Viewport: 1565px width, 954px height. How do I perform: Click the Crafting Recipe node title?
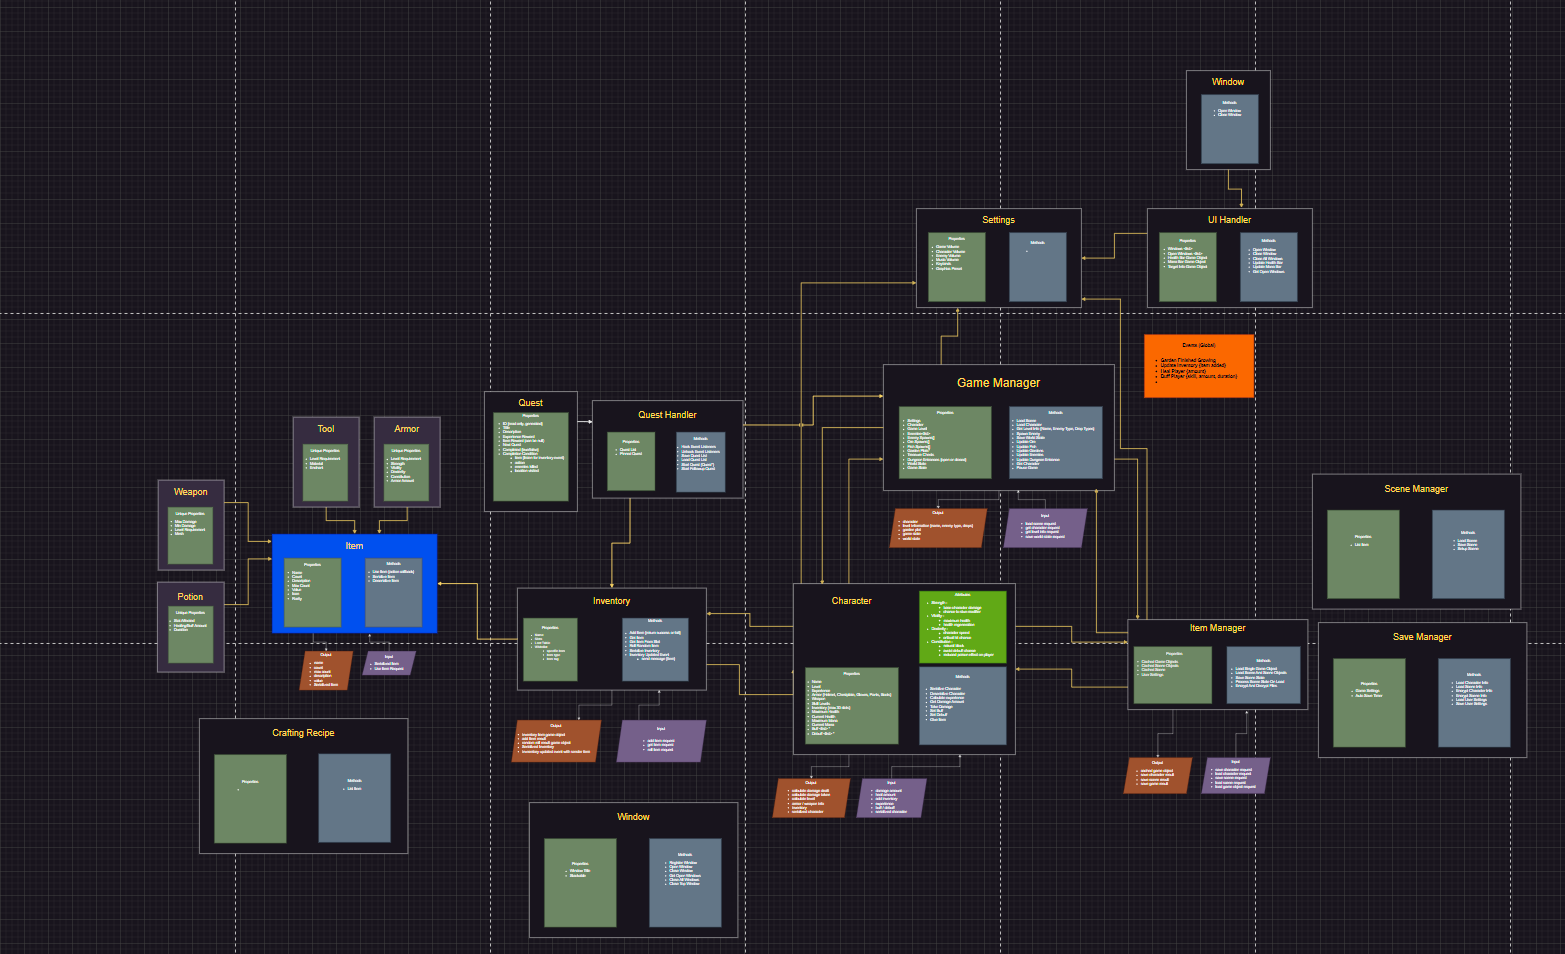point(303,733)
